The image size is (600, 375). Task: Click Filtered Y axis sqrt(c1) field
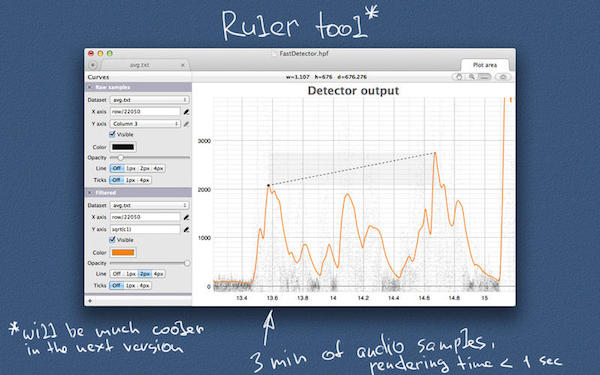pyautogui.click(x=145, y=230)
